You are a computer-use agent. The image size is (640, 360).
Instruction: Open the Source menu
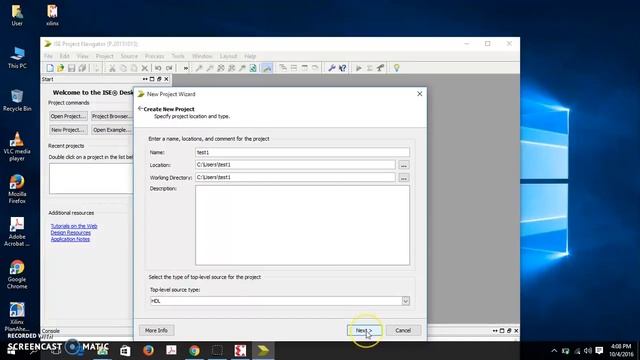click(129, 56)
